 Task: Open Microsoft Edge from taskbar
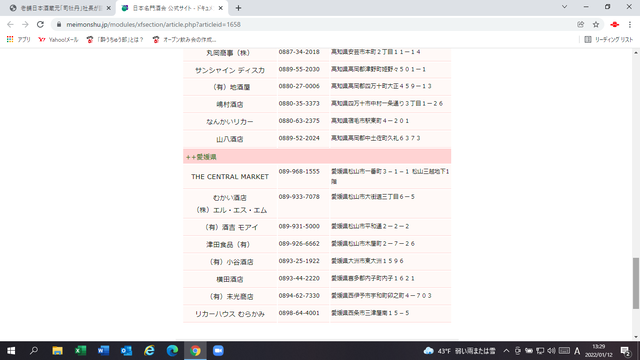coord(172,351)
